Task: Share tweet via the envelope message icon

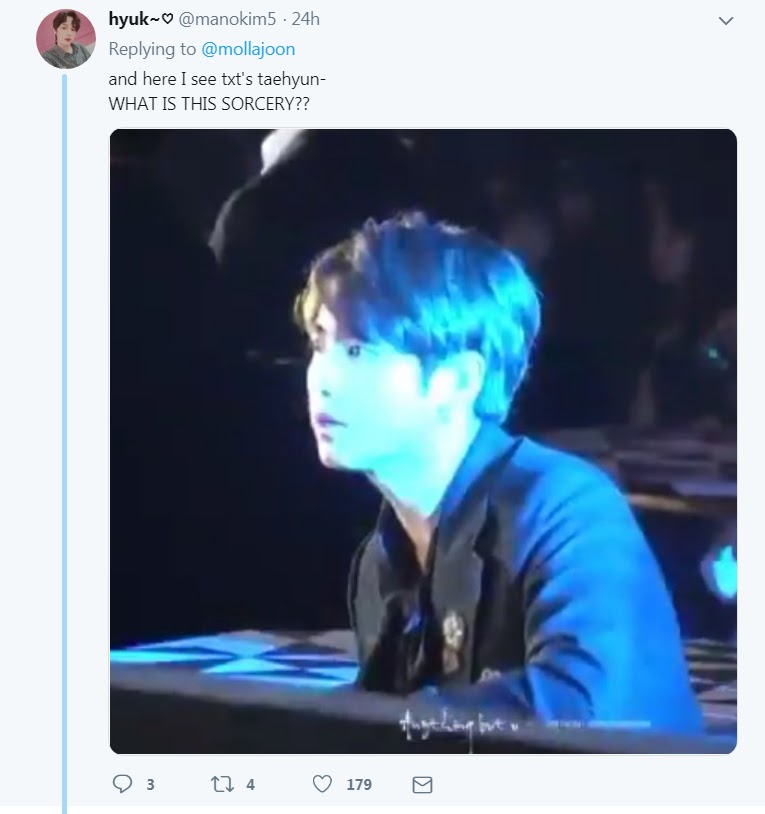Action: (x=422, y=784)
